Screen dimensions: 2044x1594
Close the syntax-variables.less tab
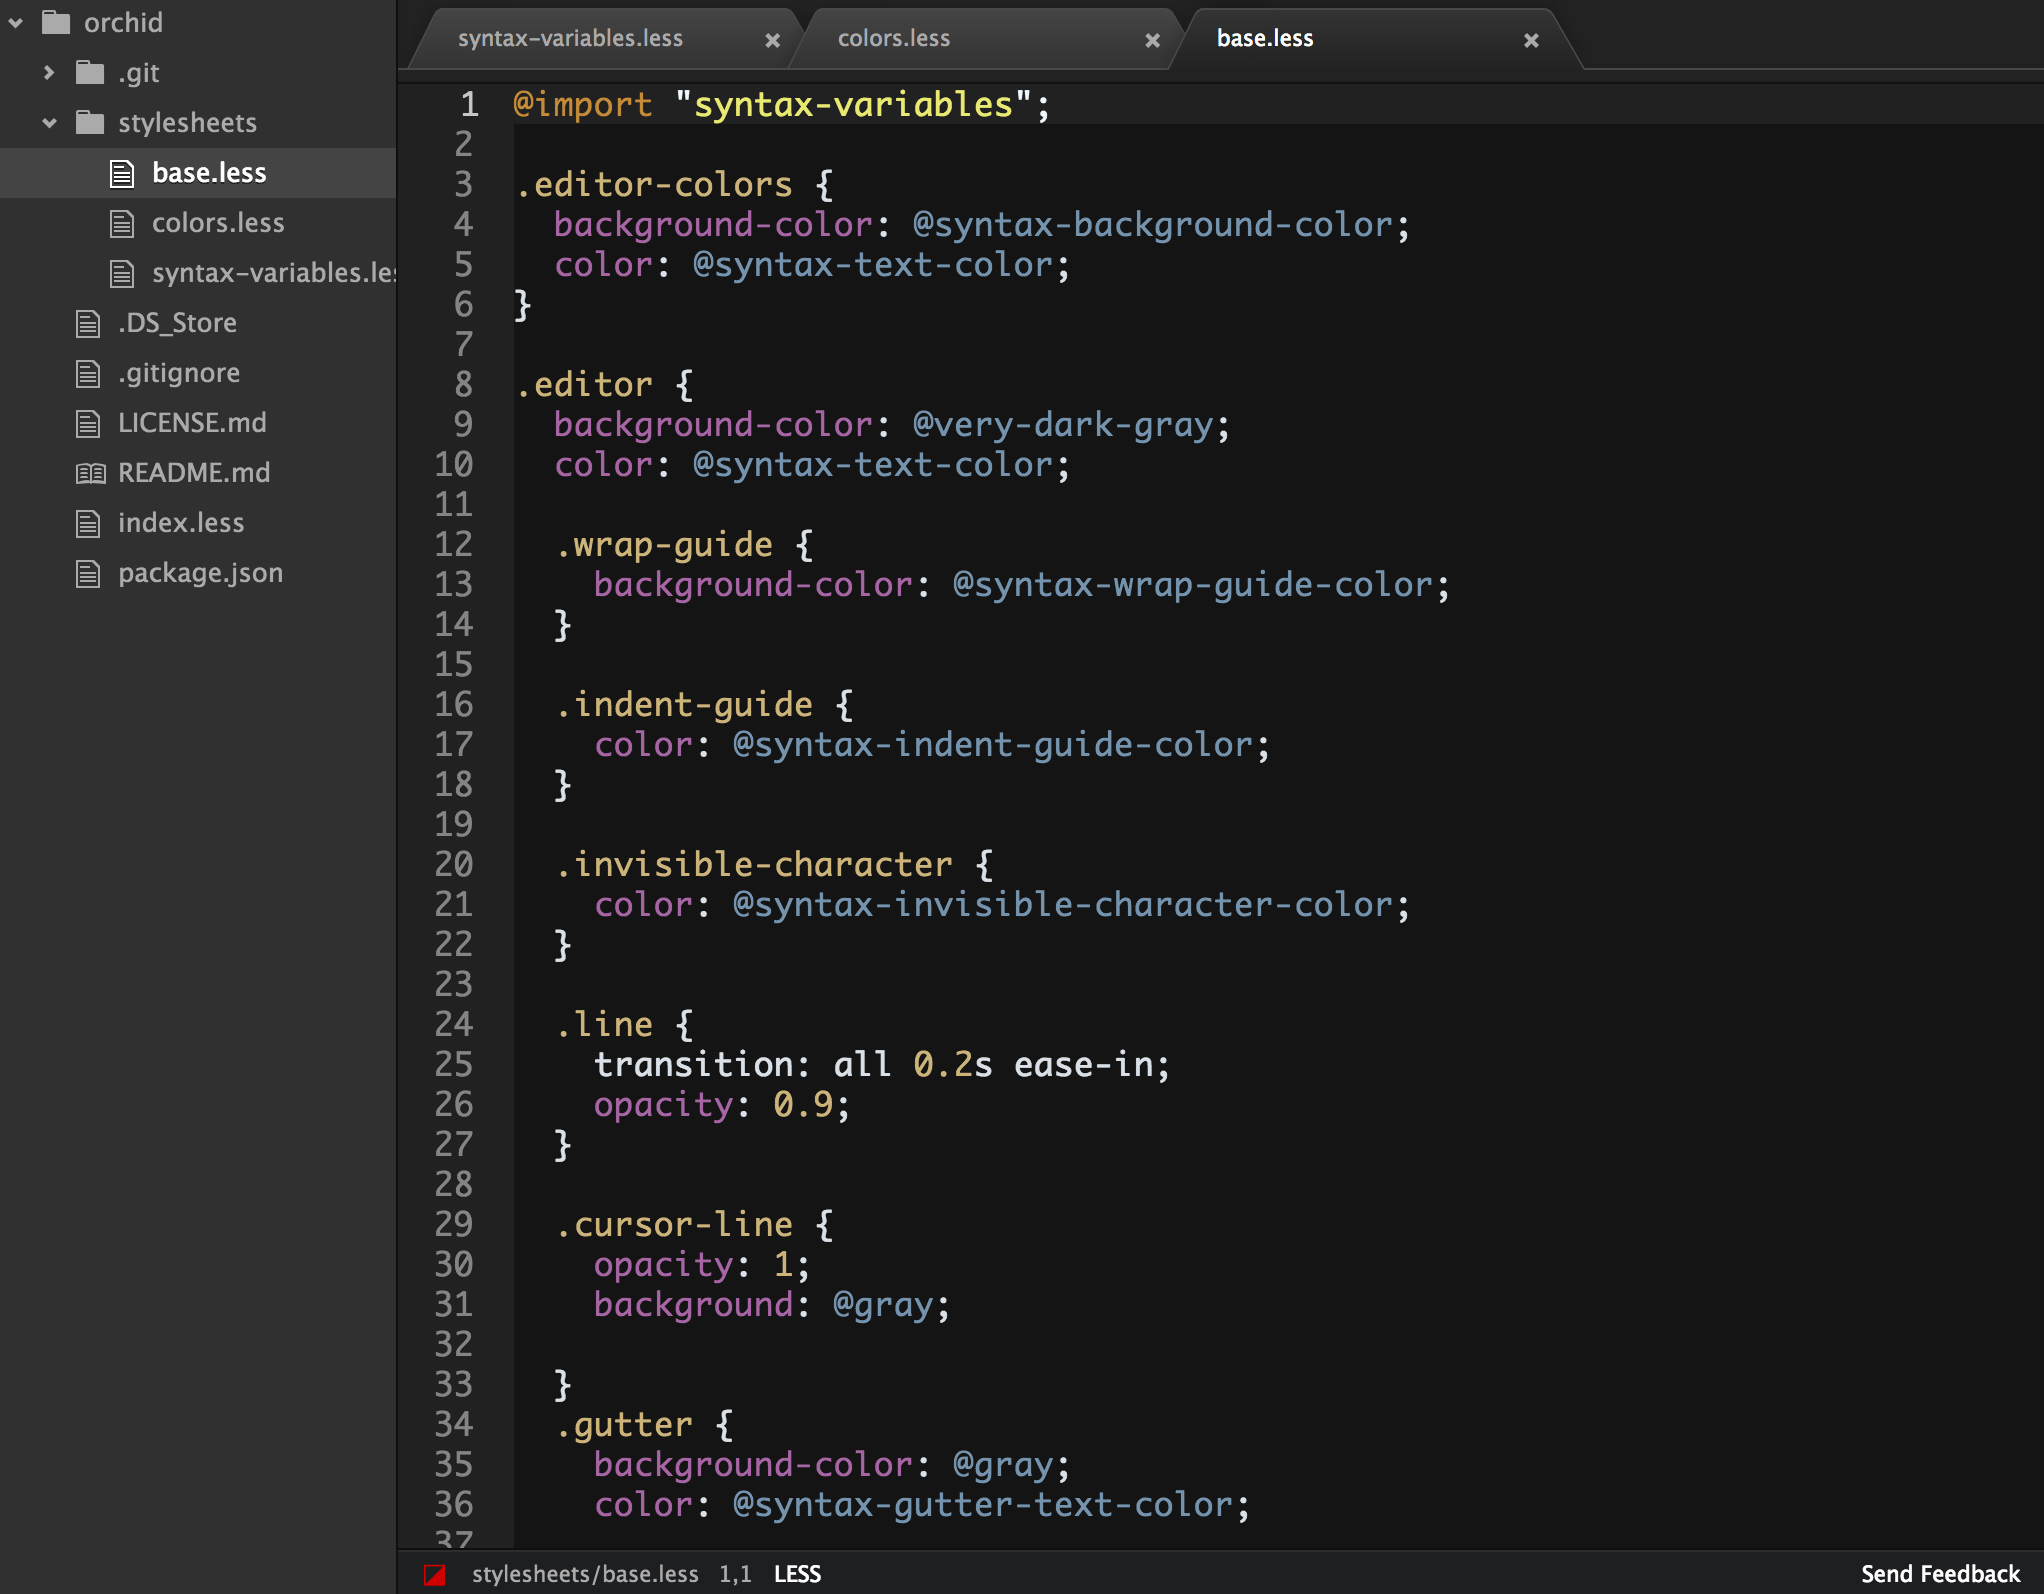point(772,41)
